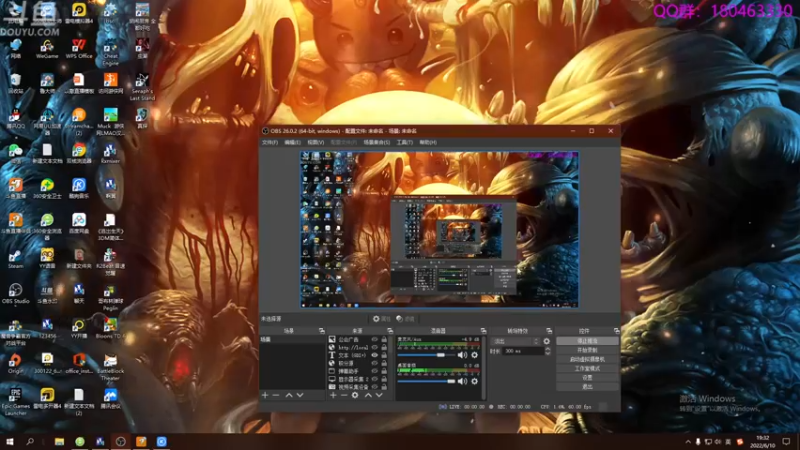
Task: Click the 桌面音频 volume slider handle
Action: [451, 381]
